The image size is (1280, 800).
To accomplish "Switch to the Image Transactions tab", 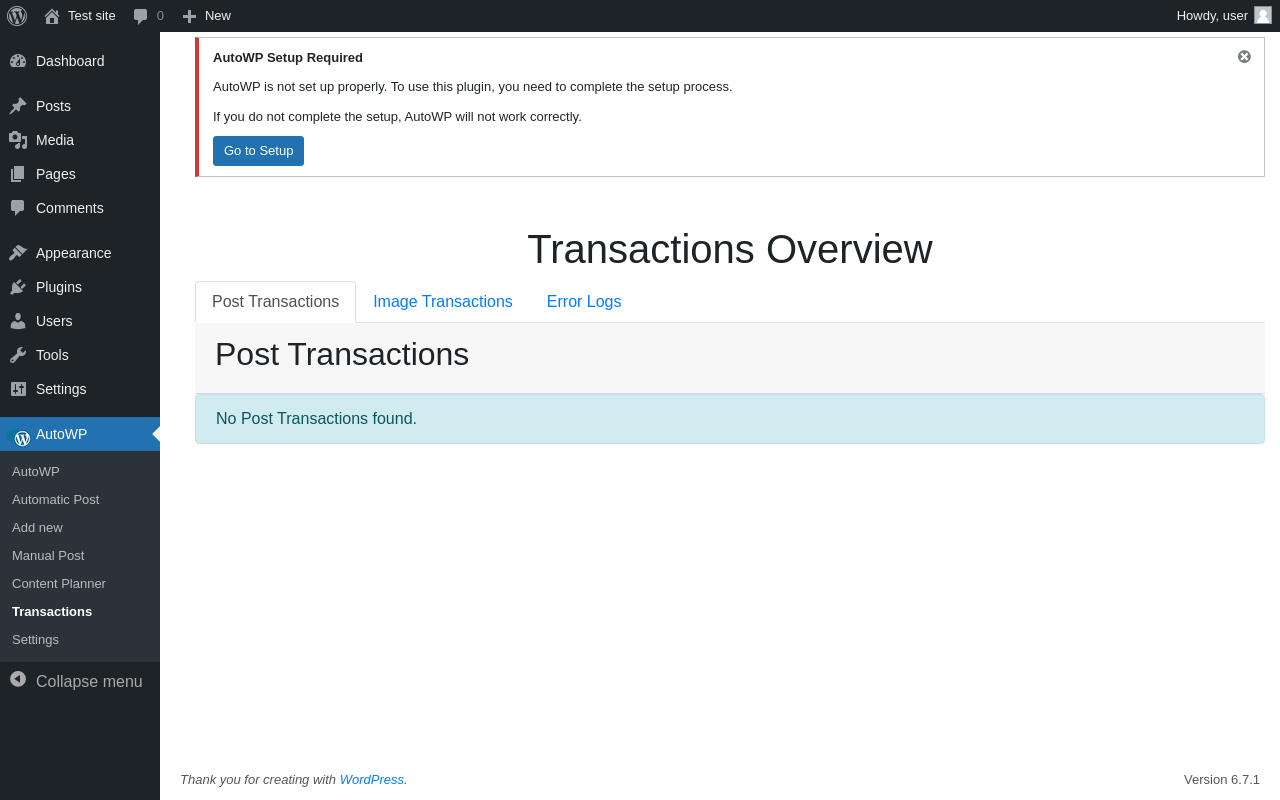I will pyautogui.click(x=443, y=302).
